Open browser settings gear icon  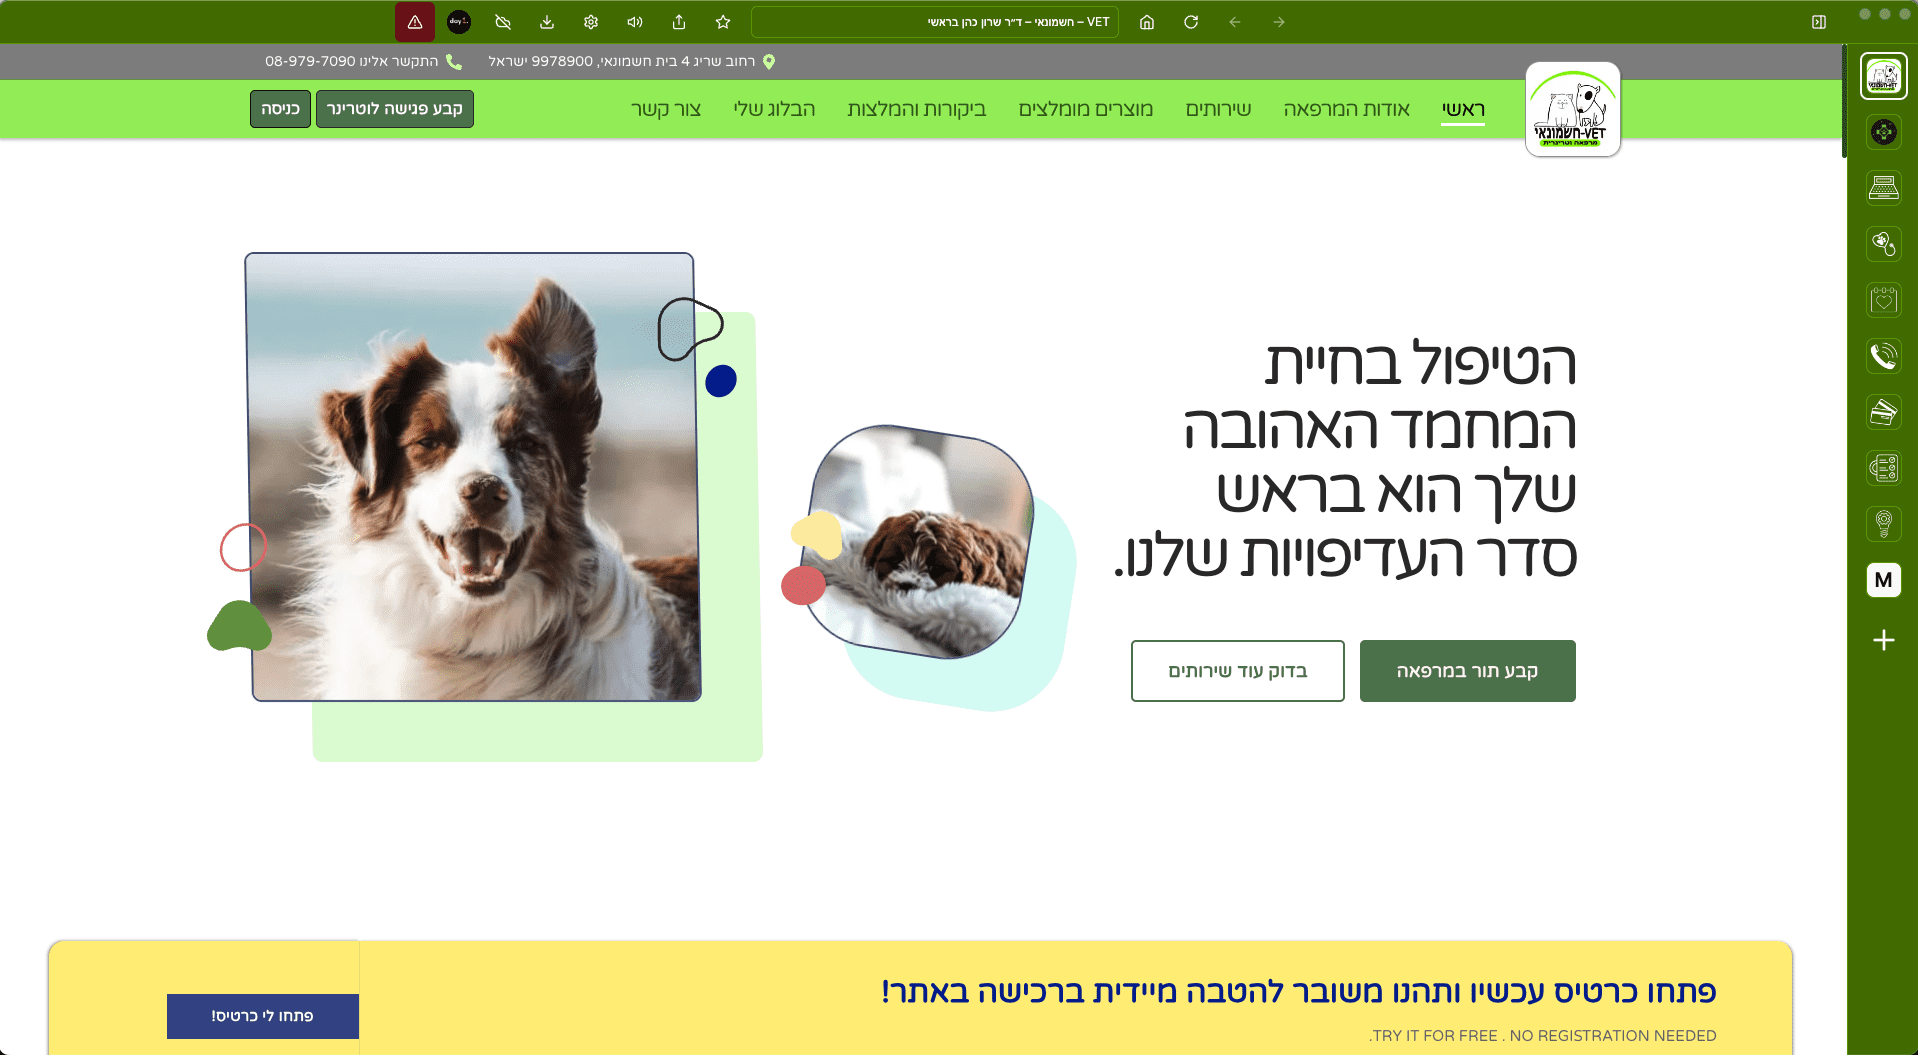pos(591,22)
